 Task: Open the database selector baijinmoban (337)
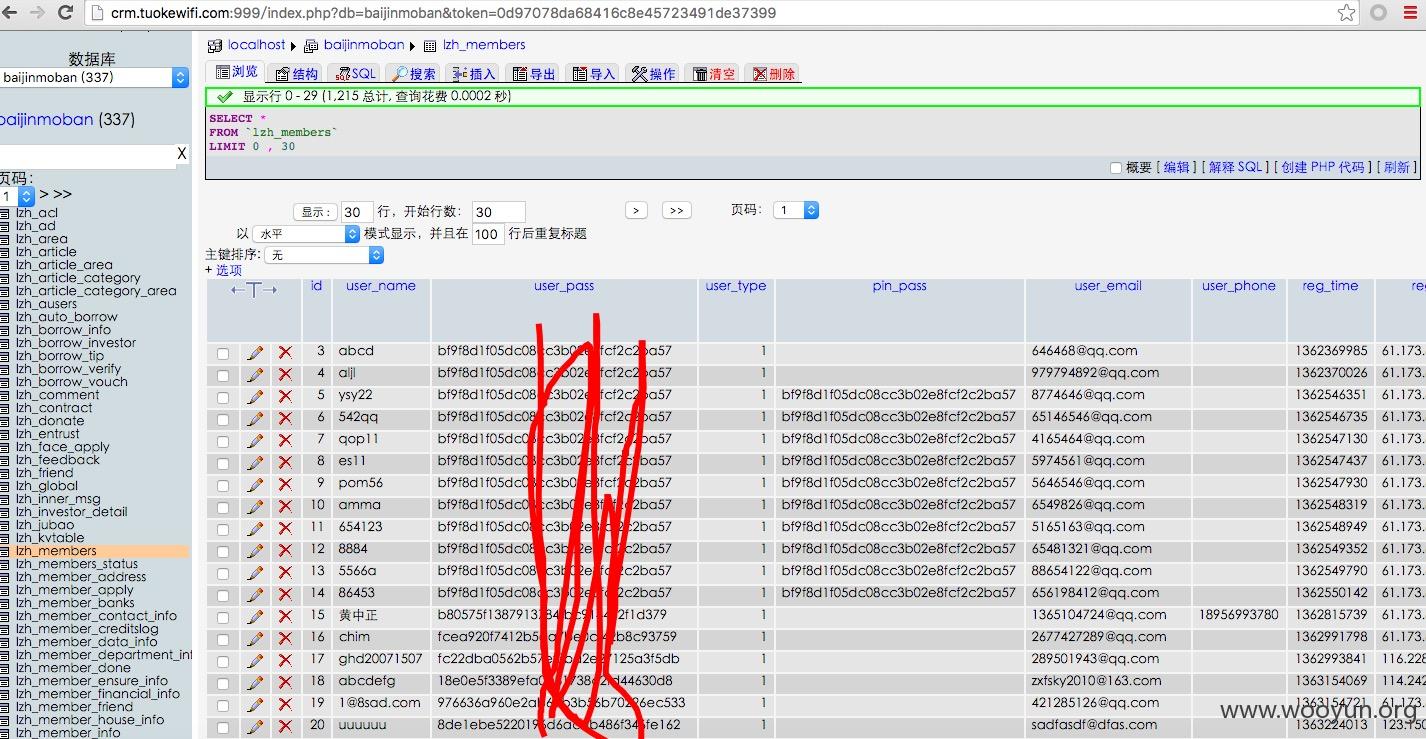coord(94,77)
